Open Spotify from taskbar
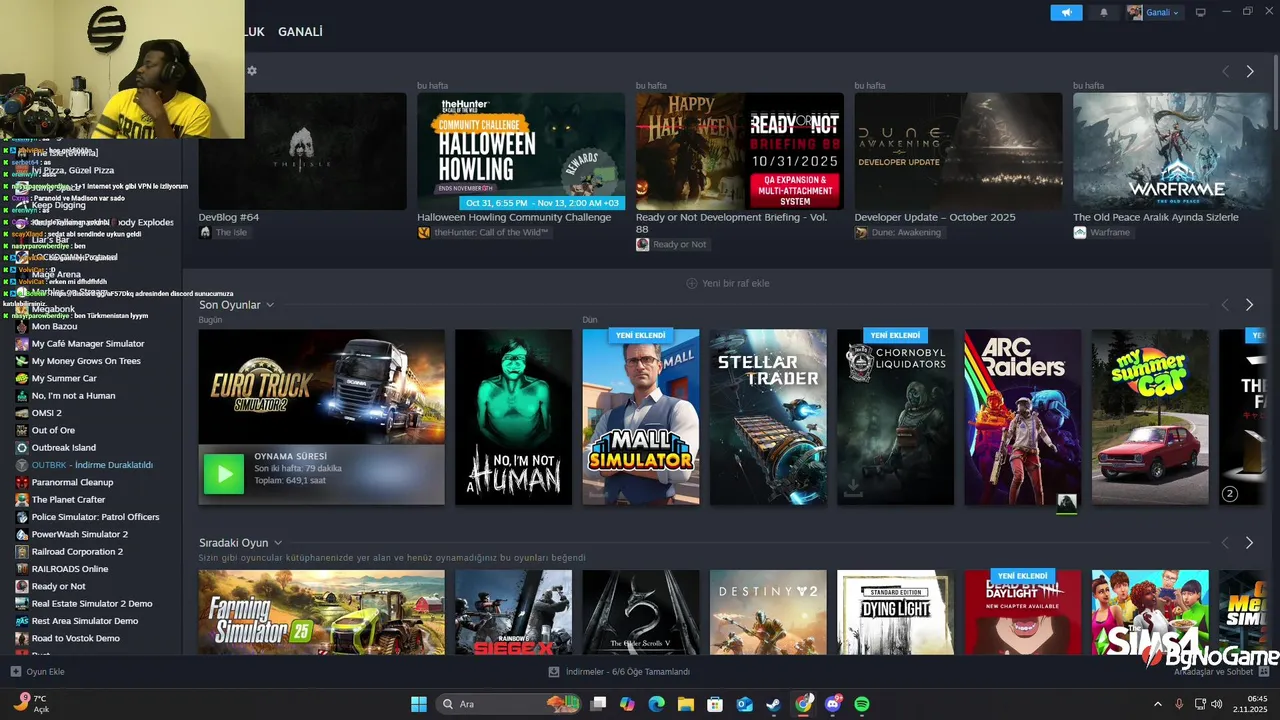Viewport: 1280px width, 720px height. pyautogui.click(x=862, y=704)
